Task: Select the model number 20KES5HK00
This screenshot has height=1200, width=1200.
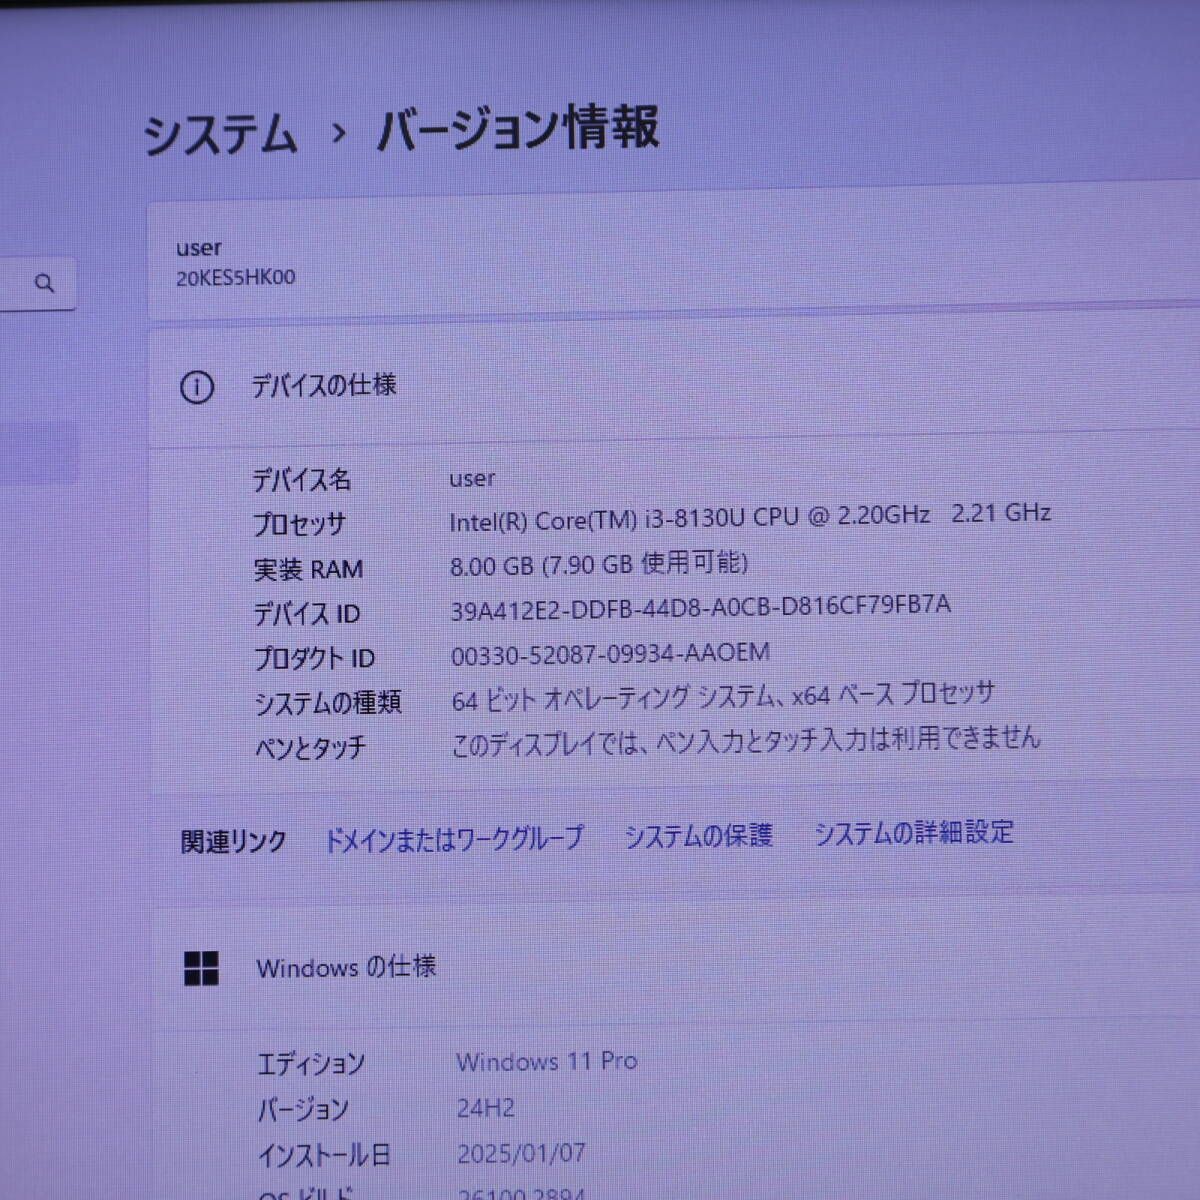Action: (x=235, y=278)
